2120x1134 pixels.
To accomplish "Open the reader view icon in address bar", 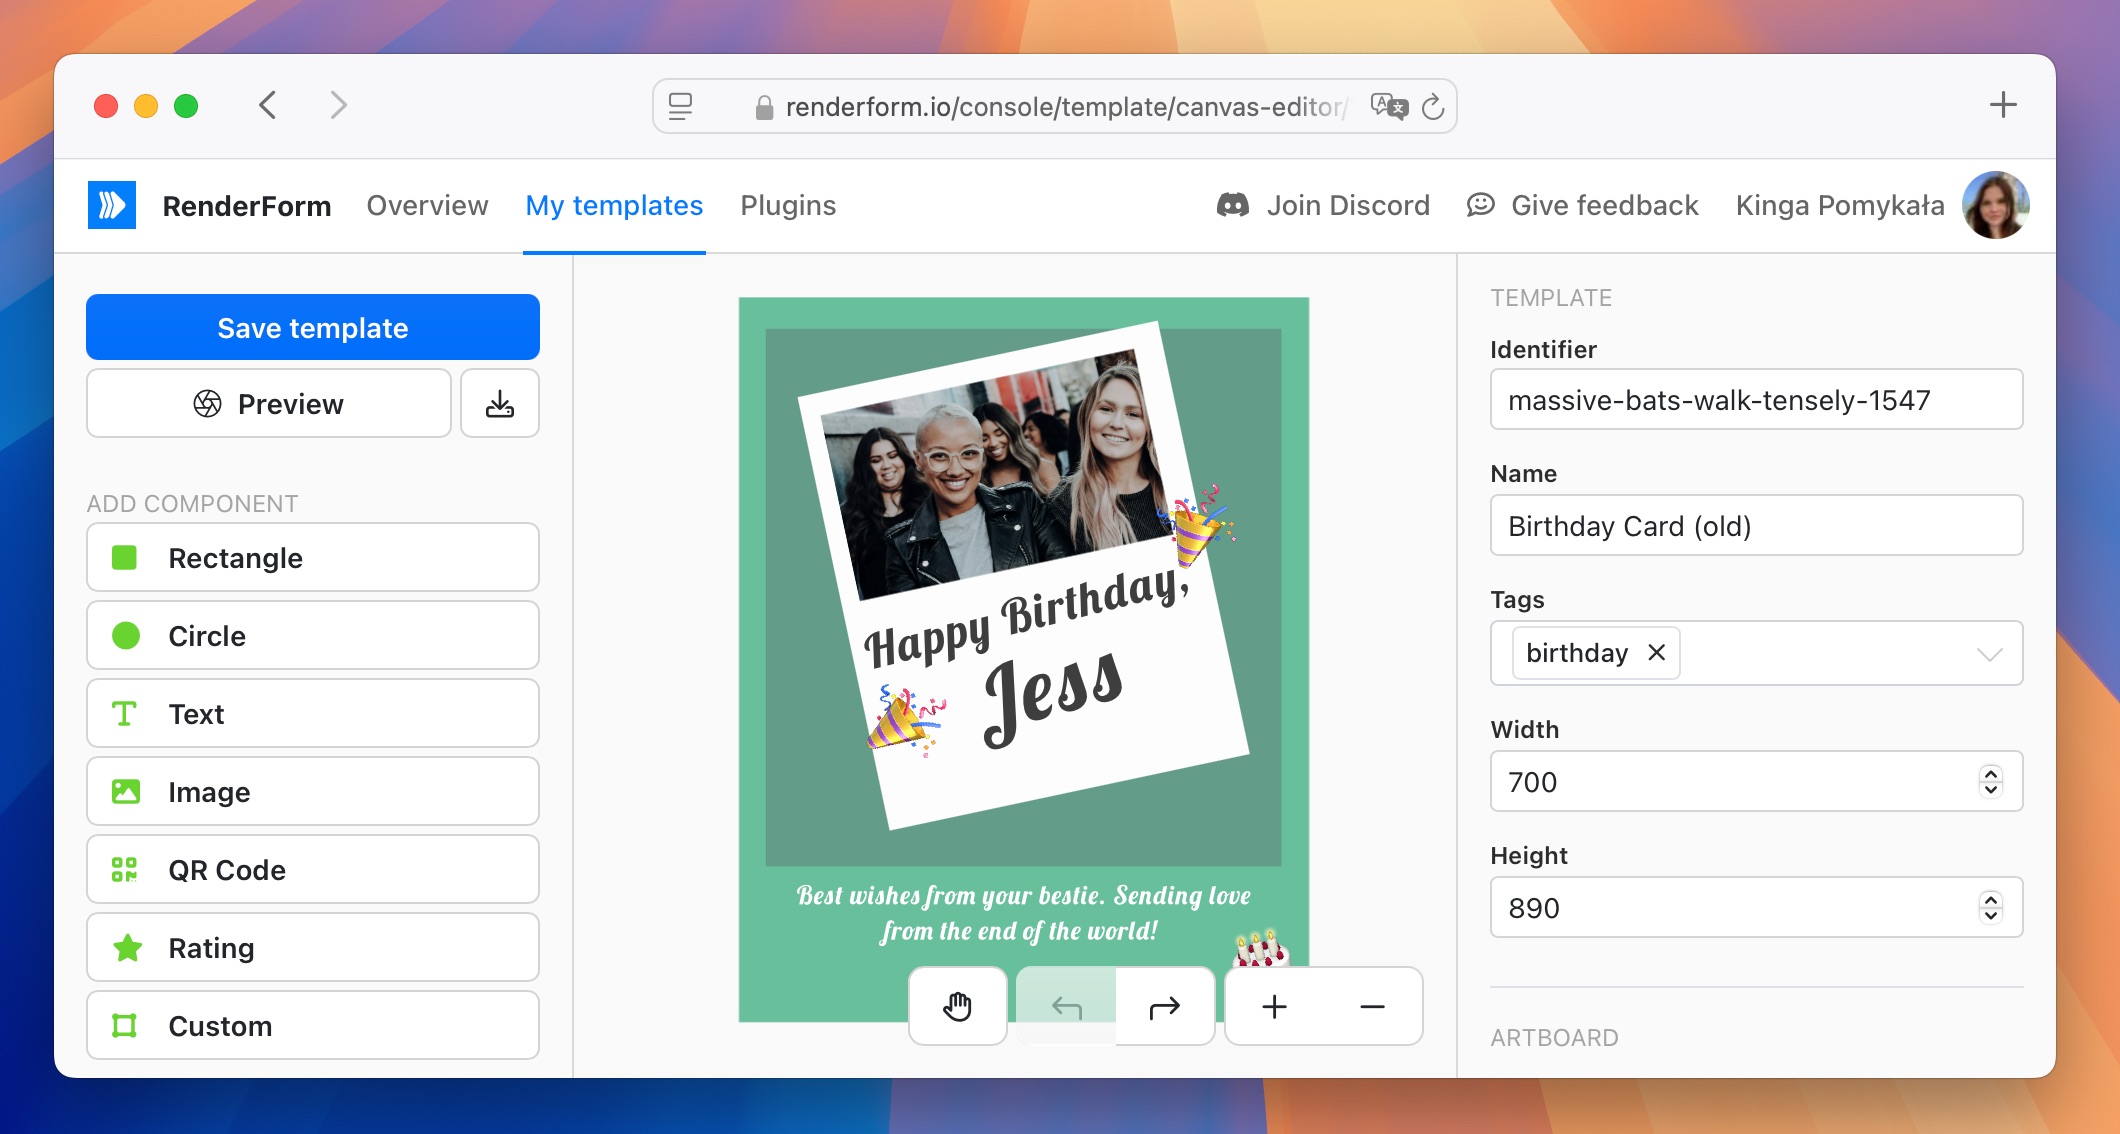I will click(x=681, y=106).
